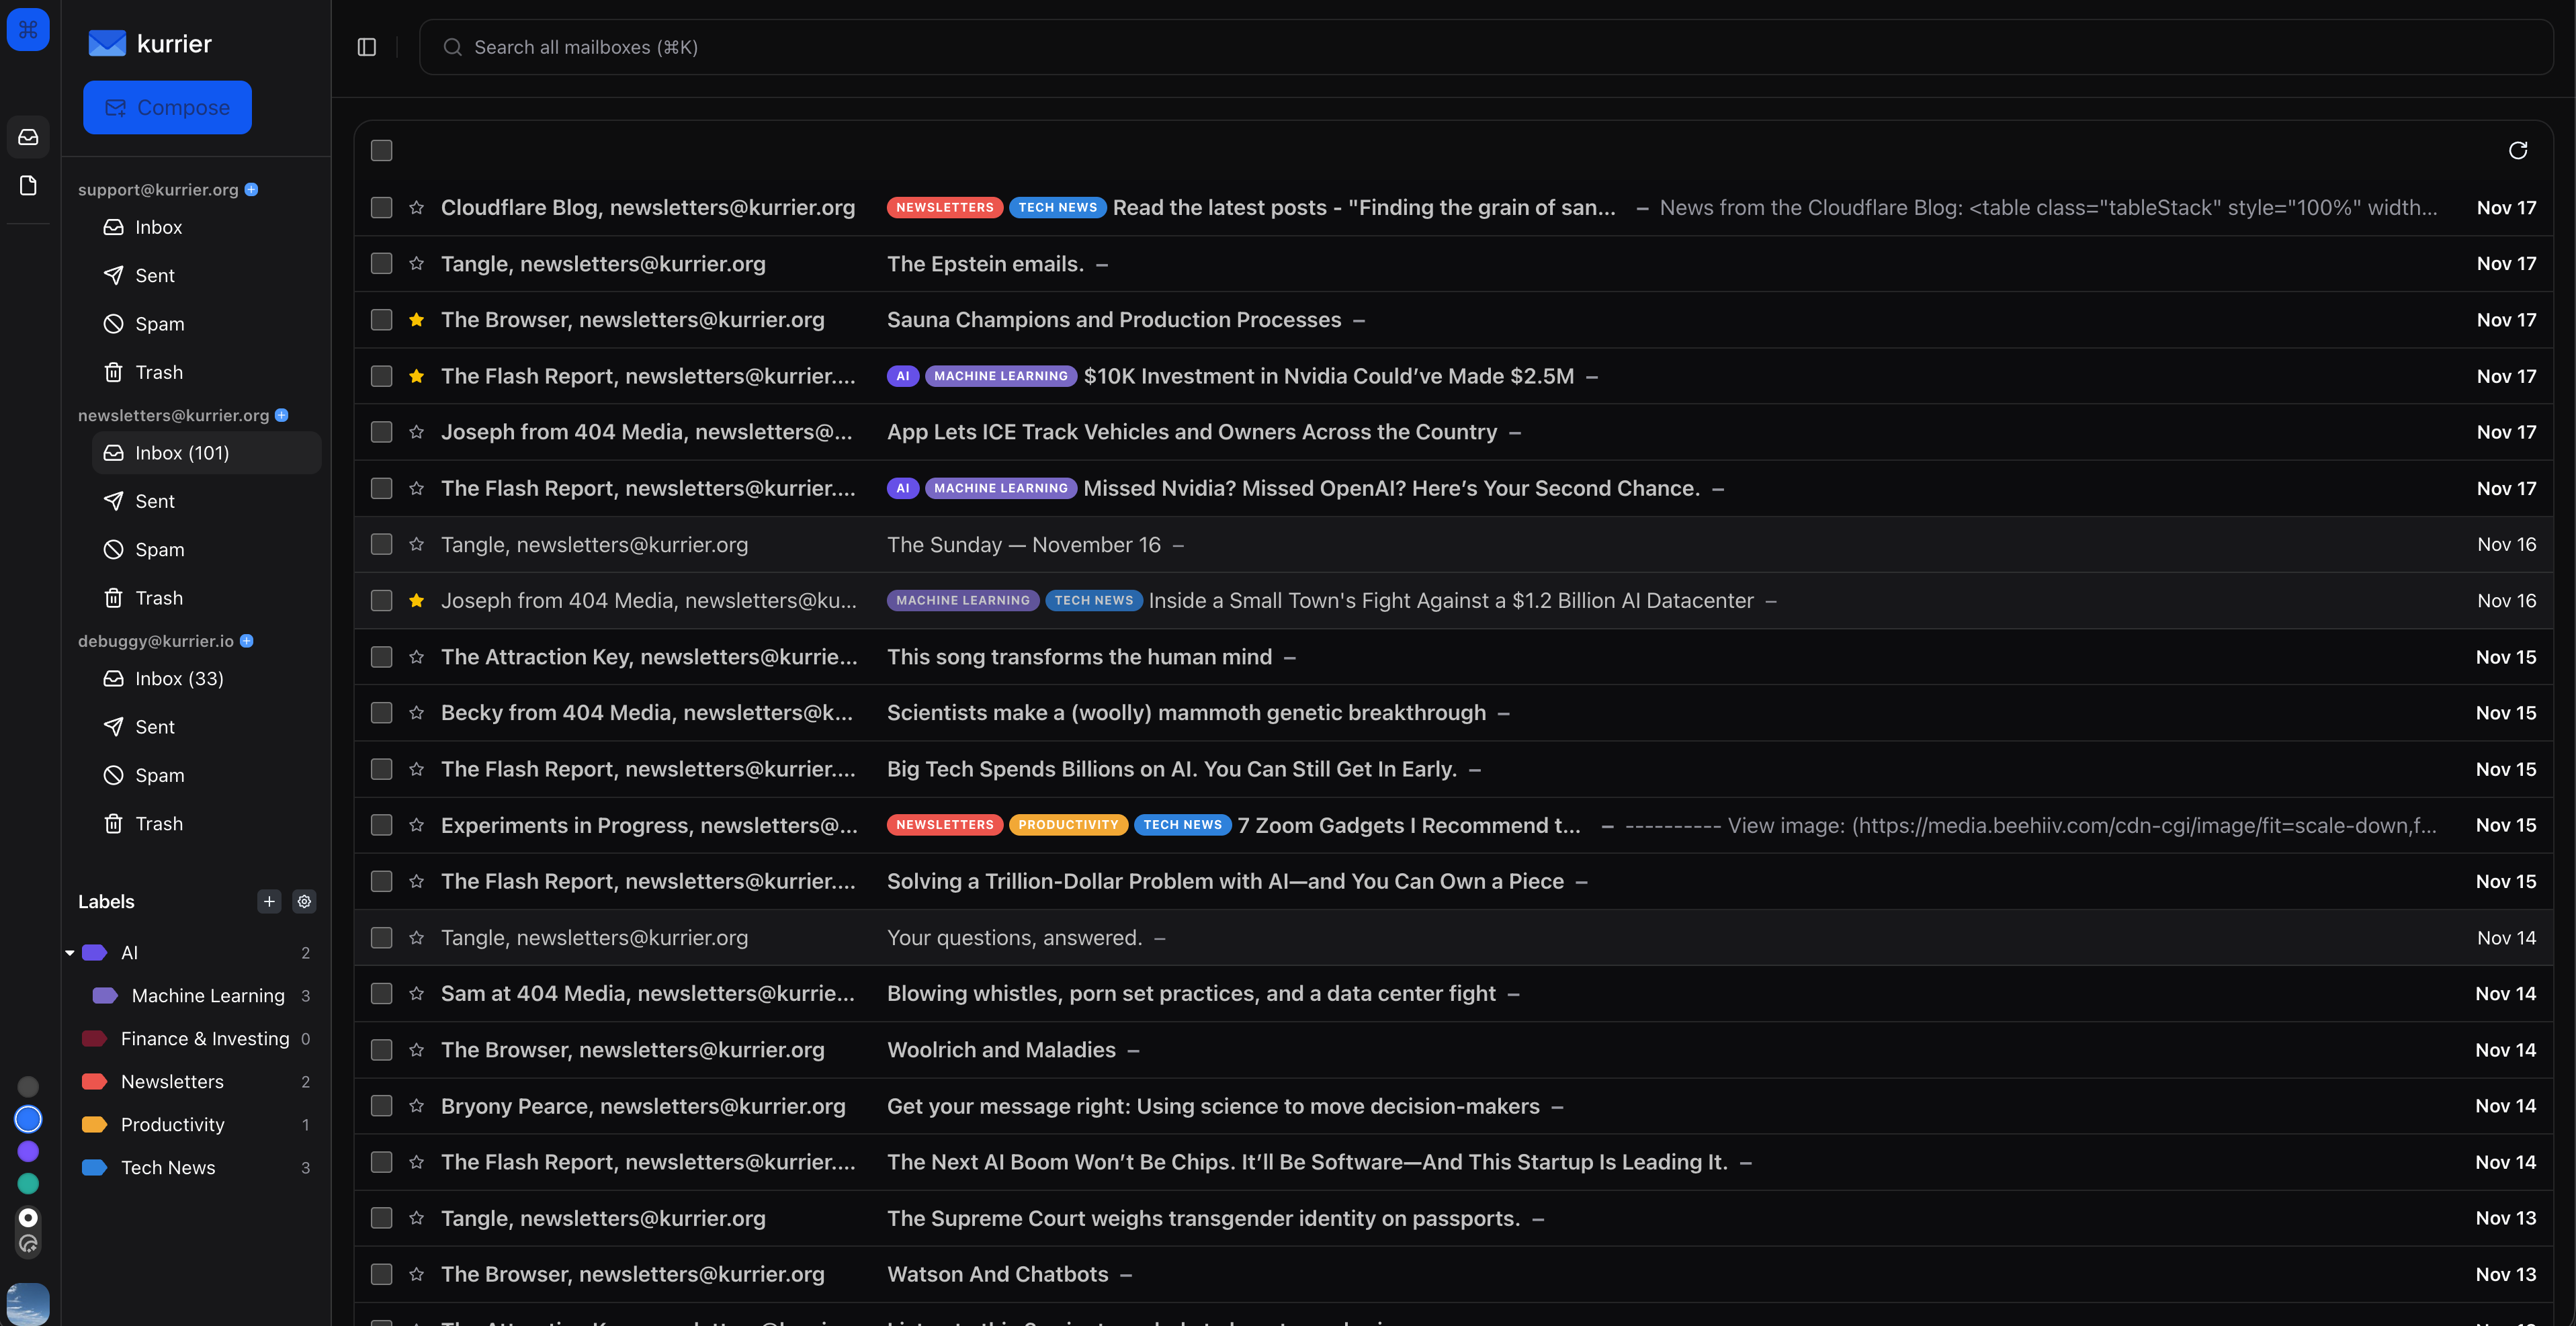Open the keyboard shortcuts command icon
2576x1326 pixels.
pyautogui.click(x=28, y=29)
